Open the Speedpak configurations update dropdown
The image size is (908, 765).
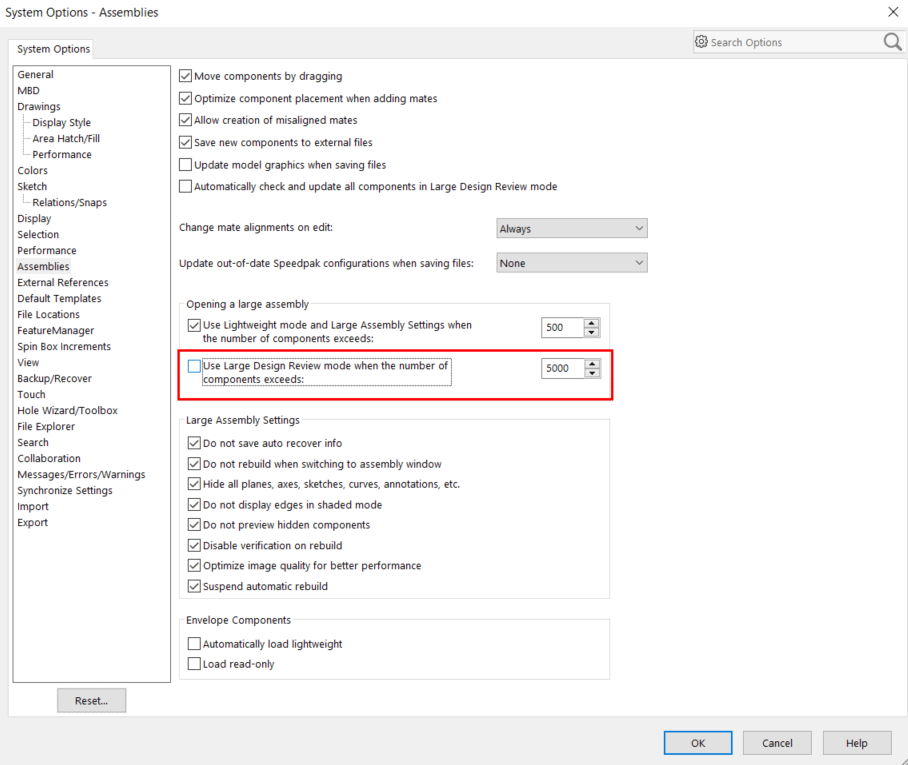pos(572,263)
